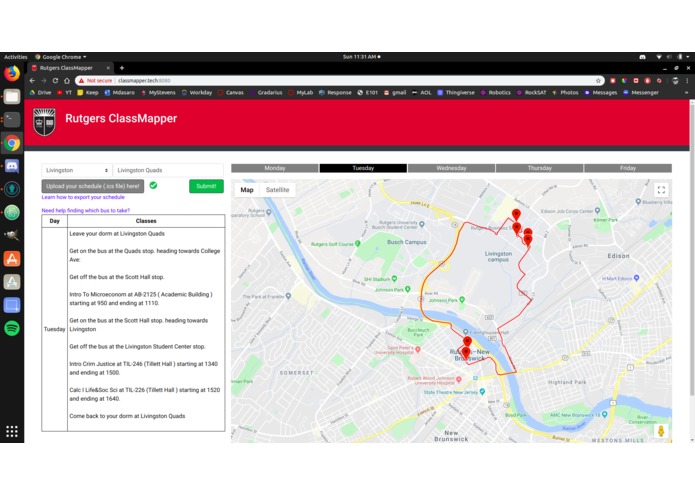Image resolution: width=695 pixels, height=494 pixels.
Task: Open the Workday bookmark
Action: (197, 93)
